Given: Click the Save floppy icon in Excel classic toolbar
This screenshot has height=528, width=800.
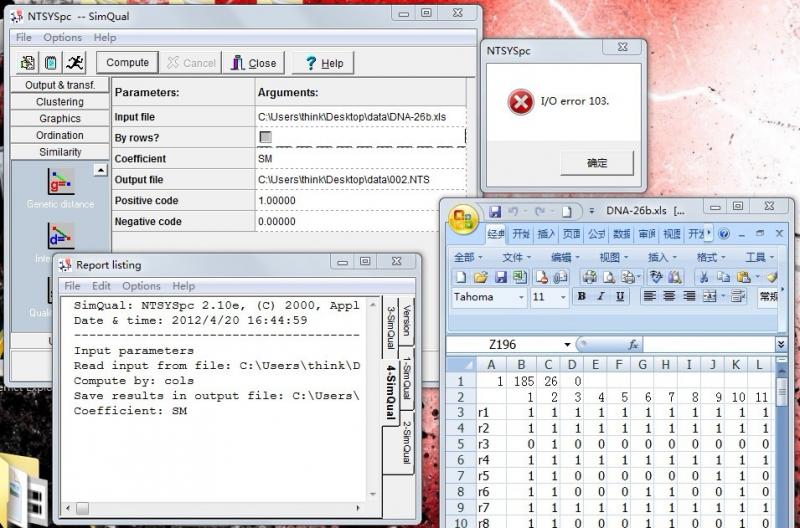Looking at the screenshot, I should click(x=501, y=277).
